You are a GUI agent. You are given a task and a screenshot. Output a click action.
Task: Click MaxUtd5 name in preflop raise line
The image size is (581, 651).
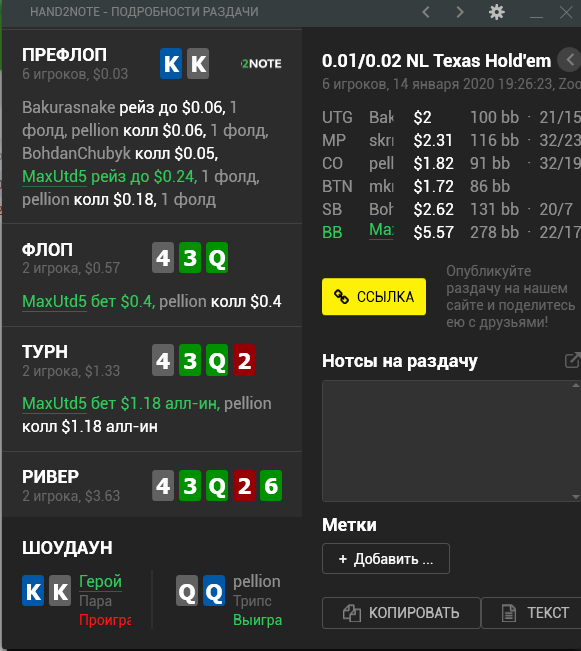click(54, 176)
